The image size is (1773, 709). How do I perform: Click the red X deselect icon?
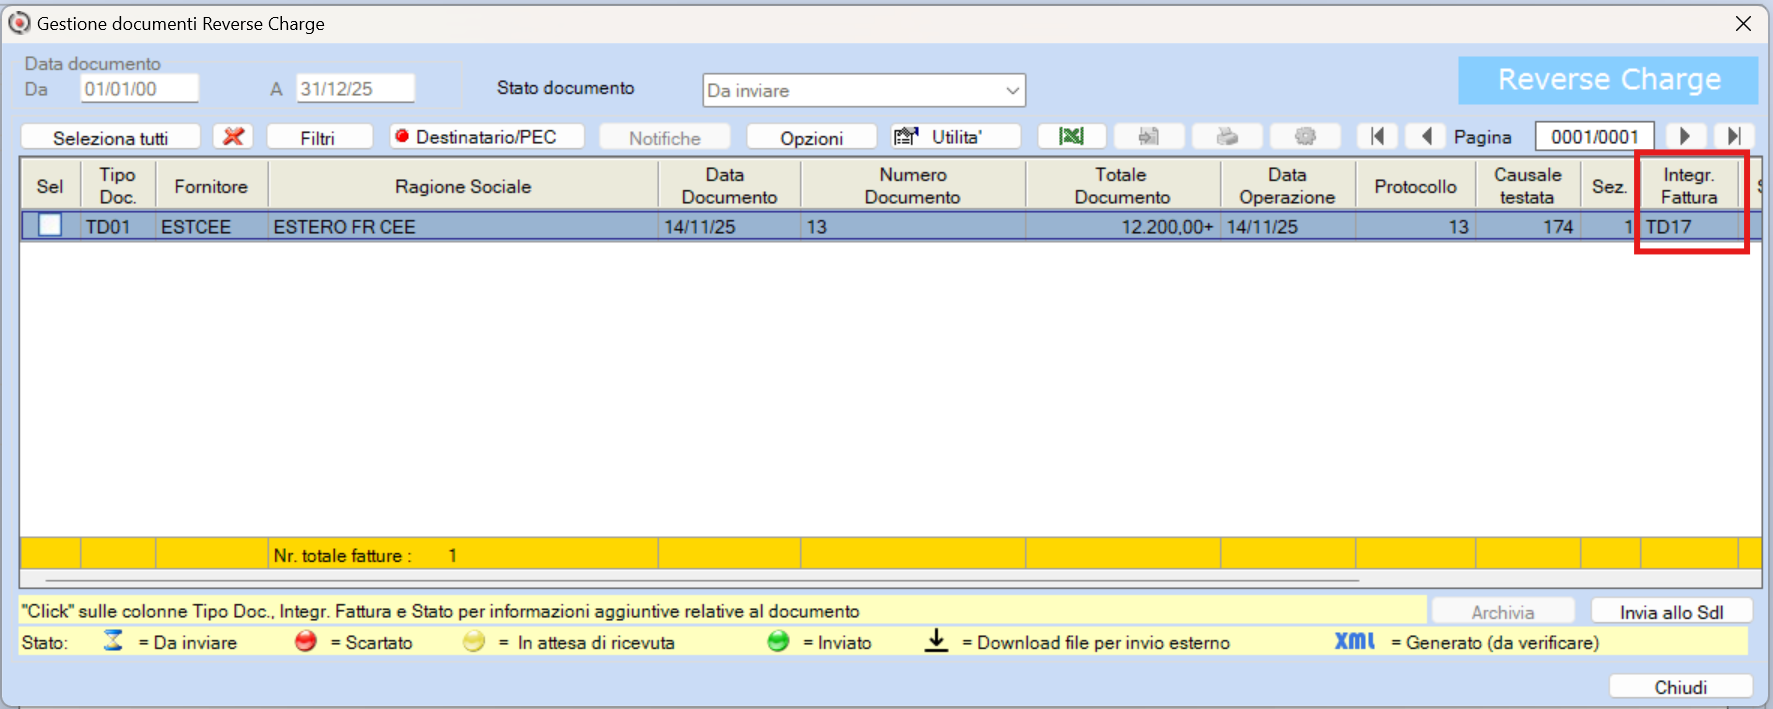pos(233,137)
